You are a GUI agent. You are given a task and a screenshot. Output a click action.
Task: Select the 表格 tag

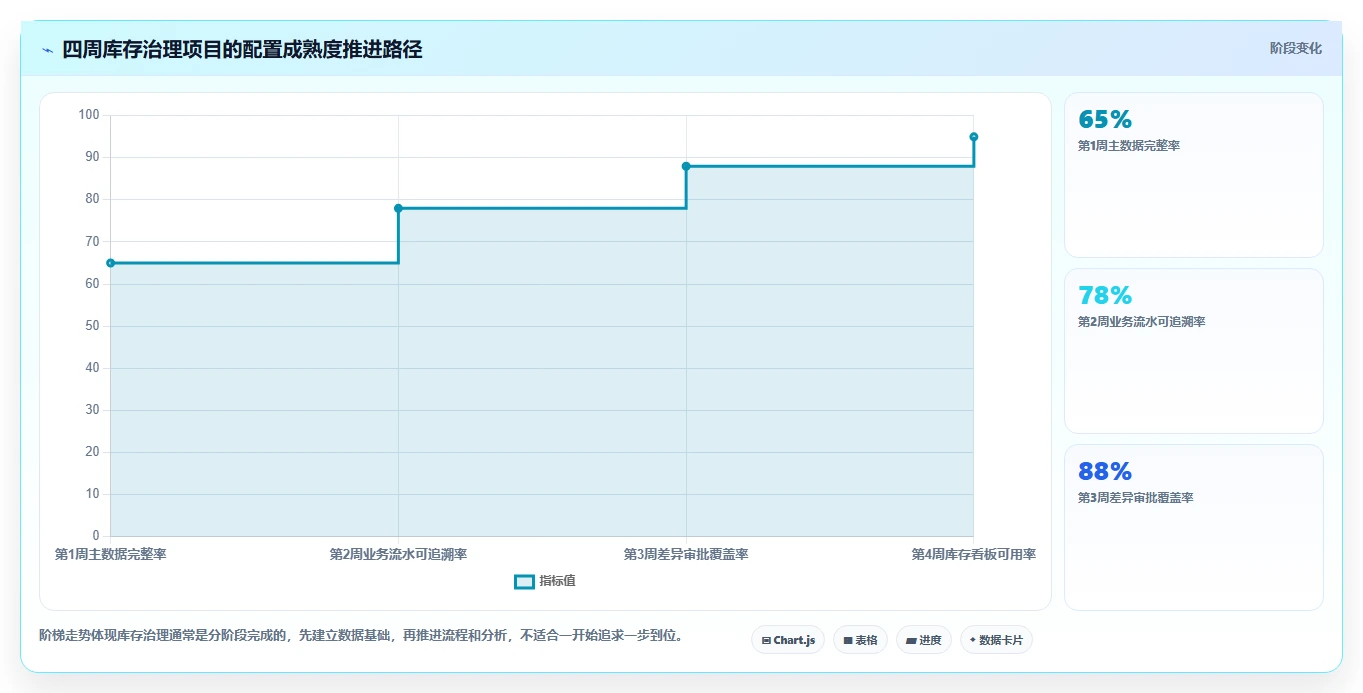click(x=860, y=640)
